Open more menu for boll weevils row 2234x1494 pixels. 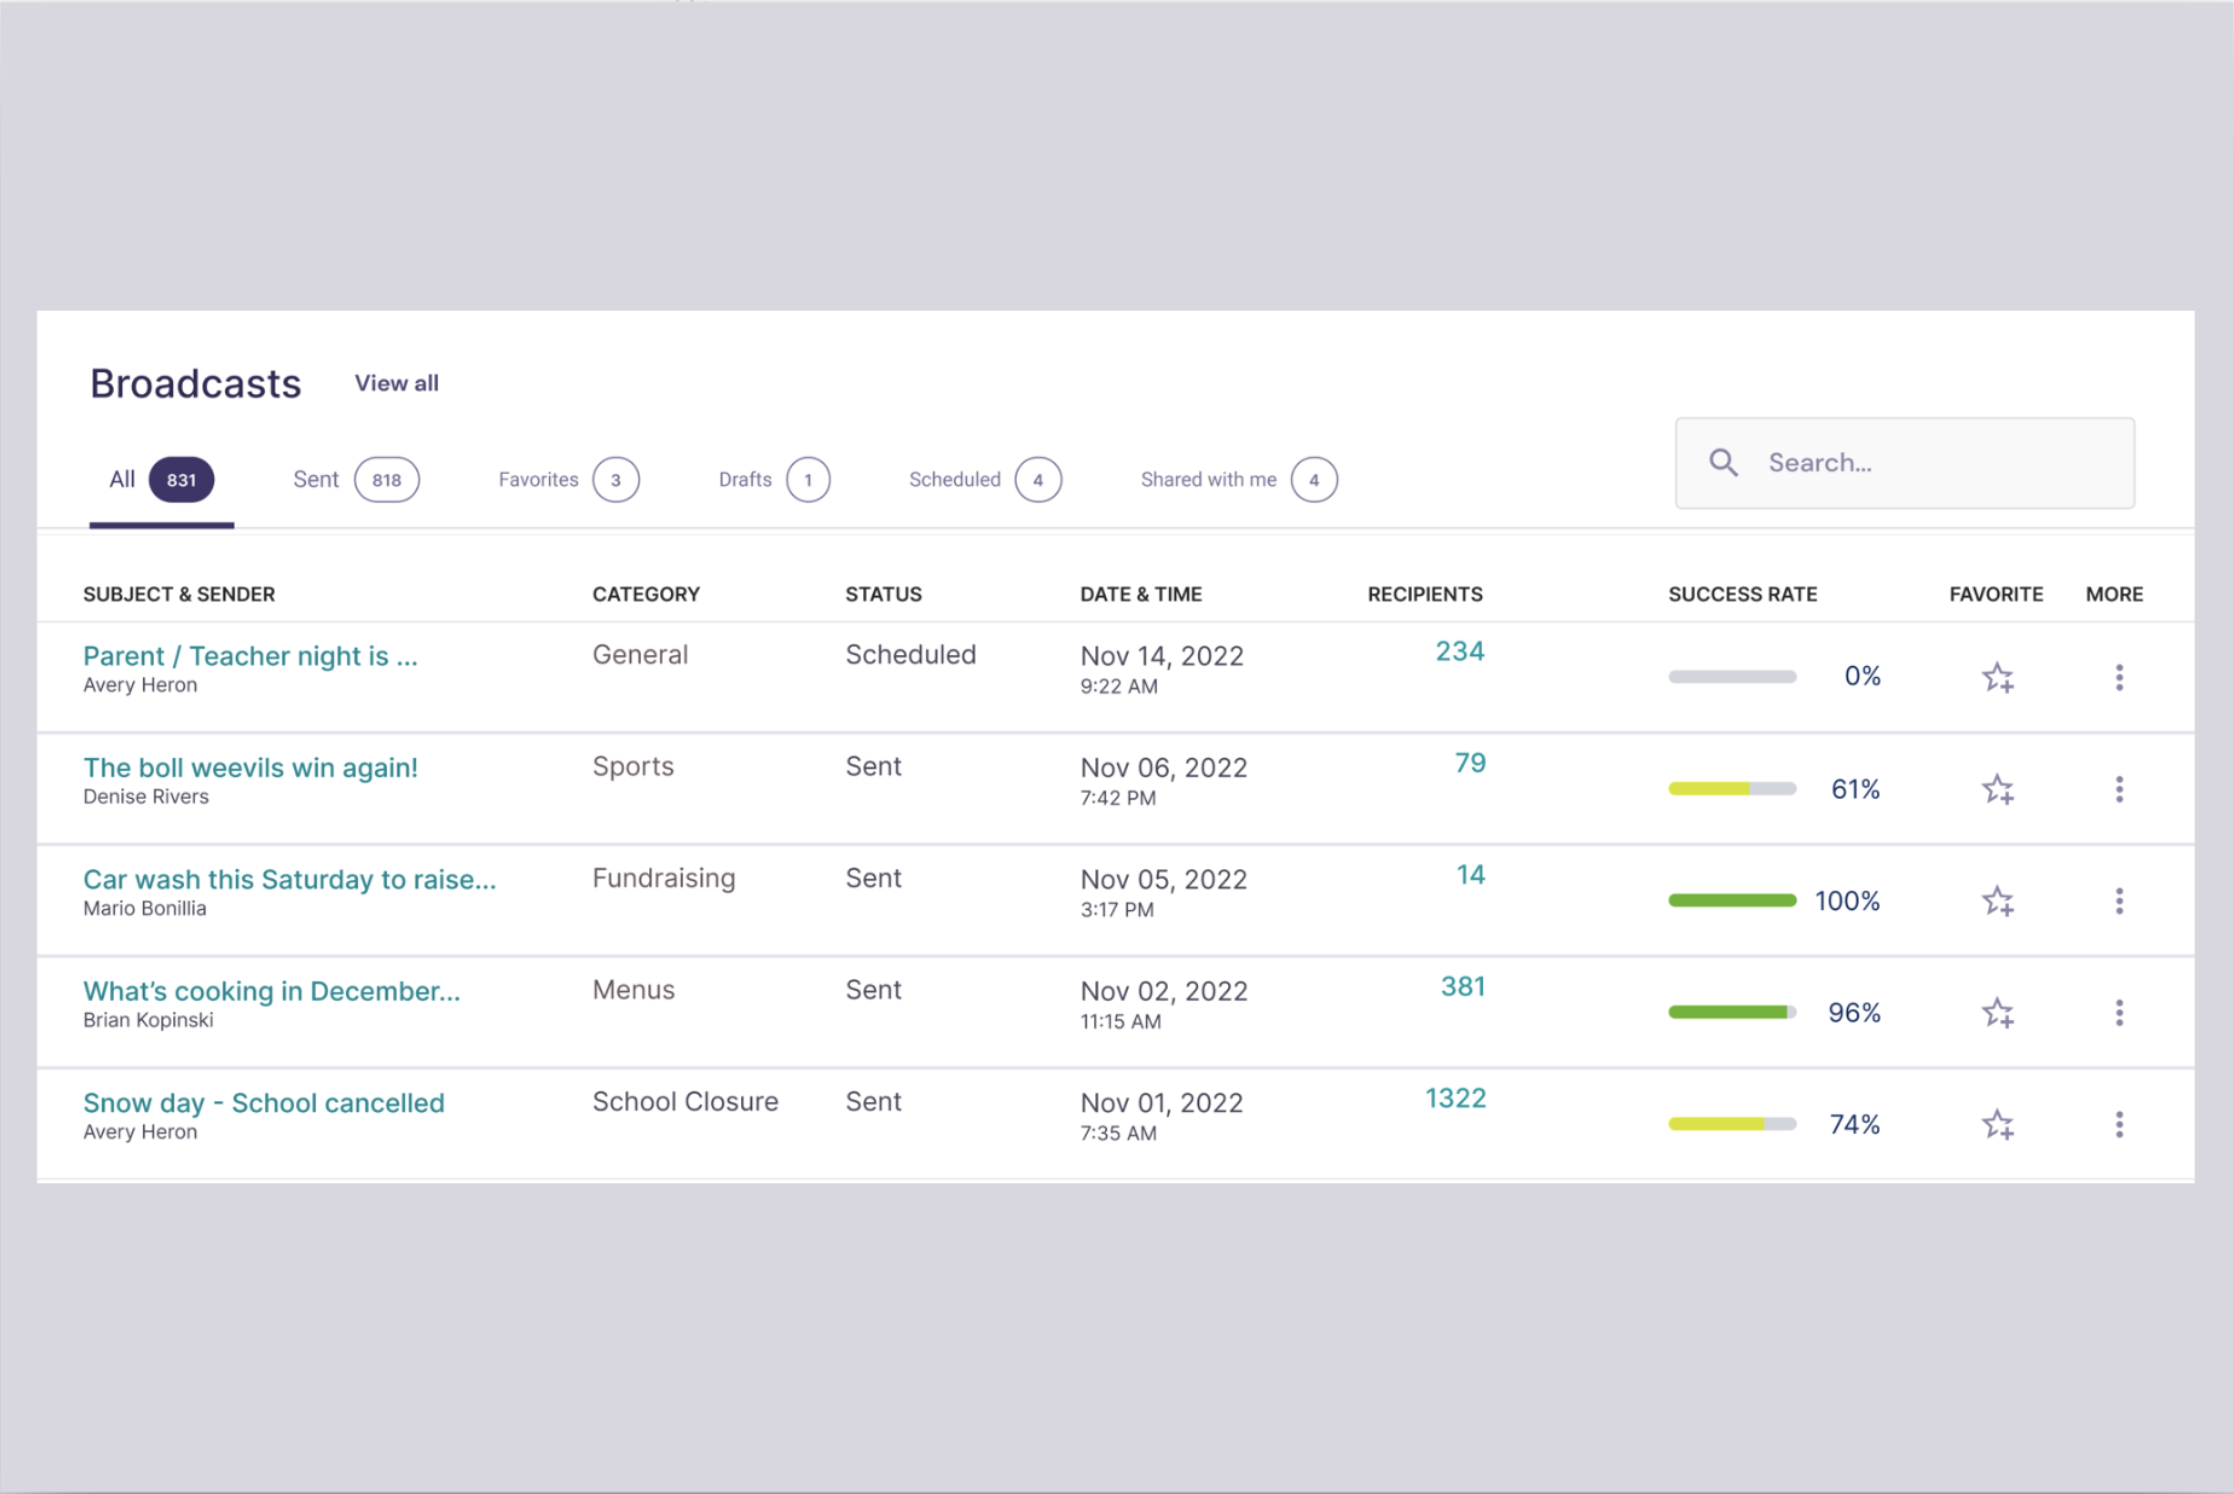[x=2119, y=790]
